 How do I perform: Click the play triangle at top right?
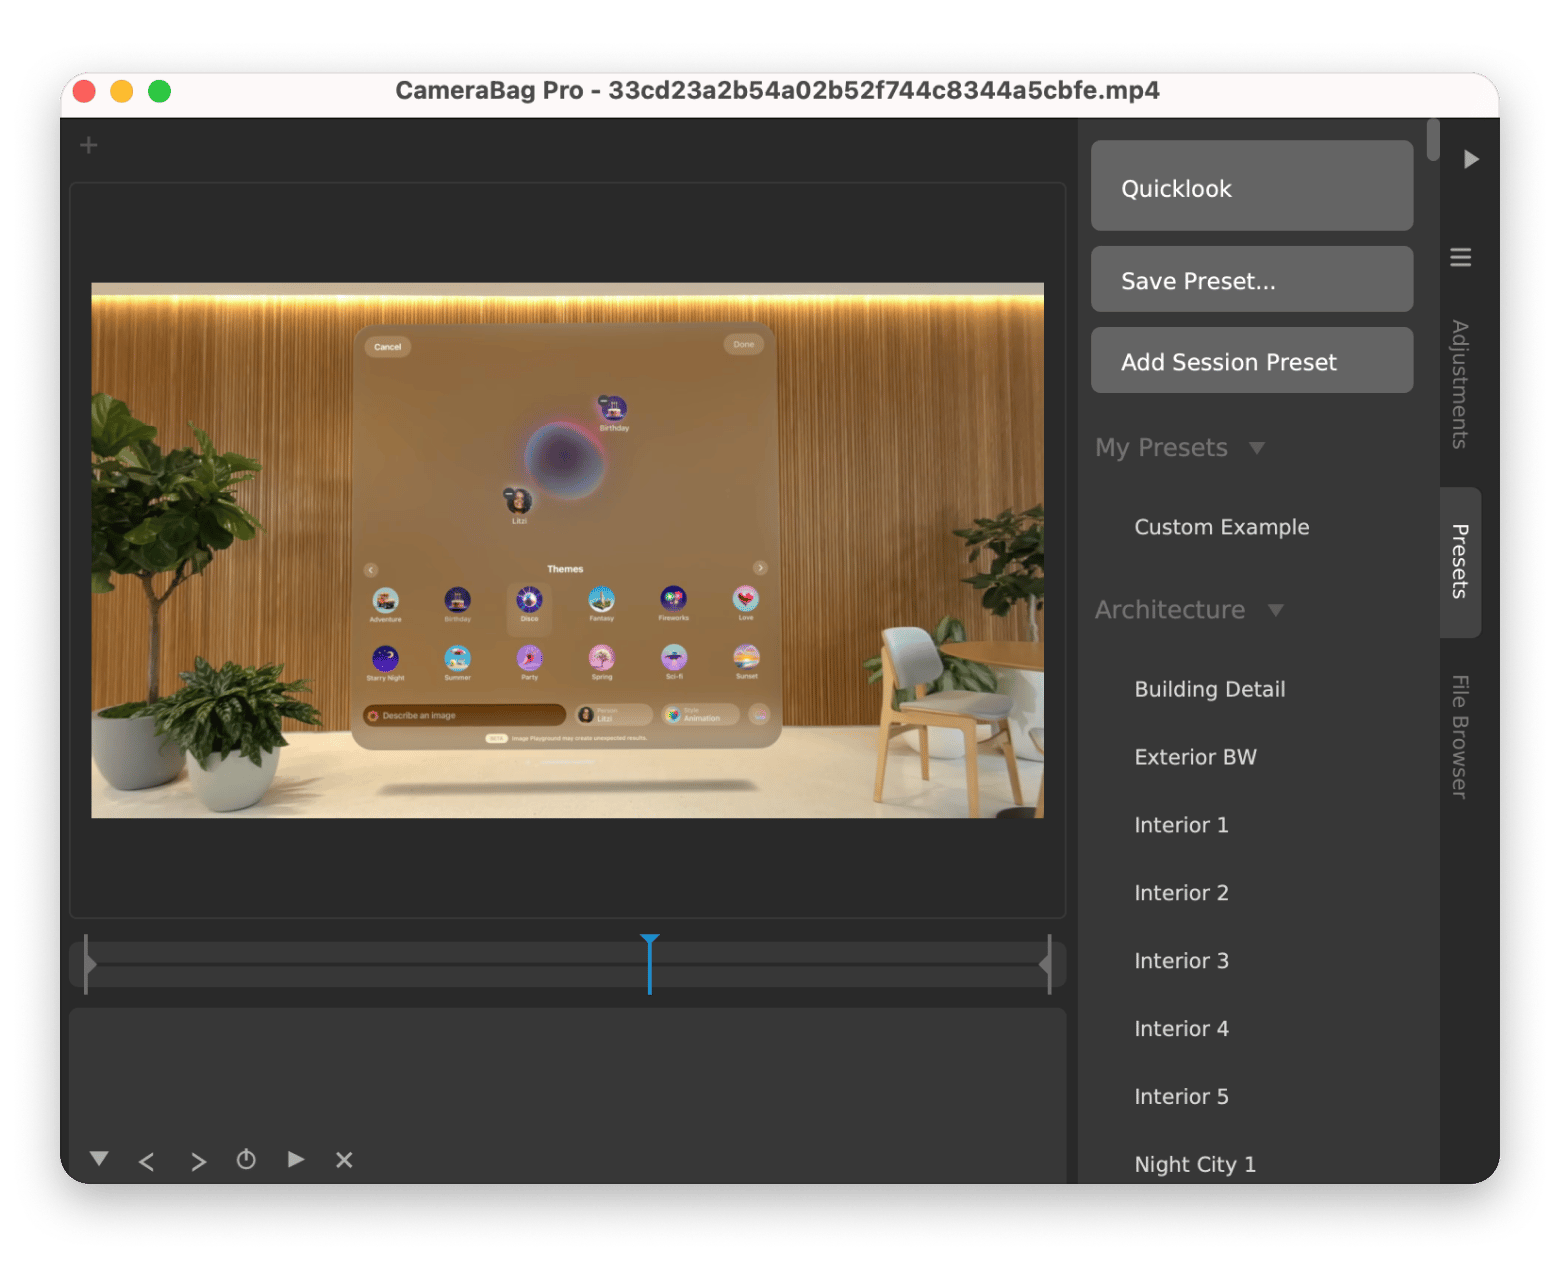[1470, 159]
